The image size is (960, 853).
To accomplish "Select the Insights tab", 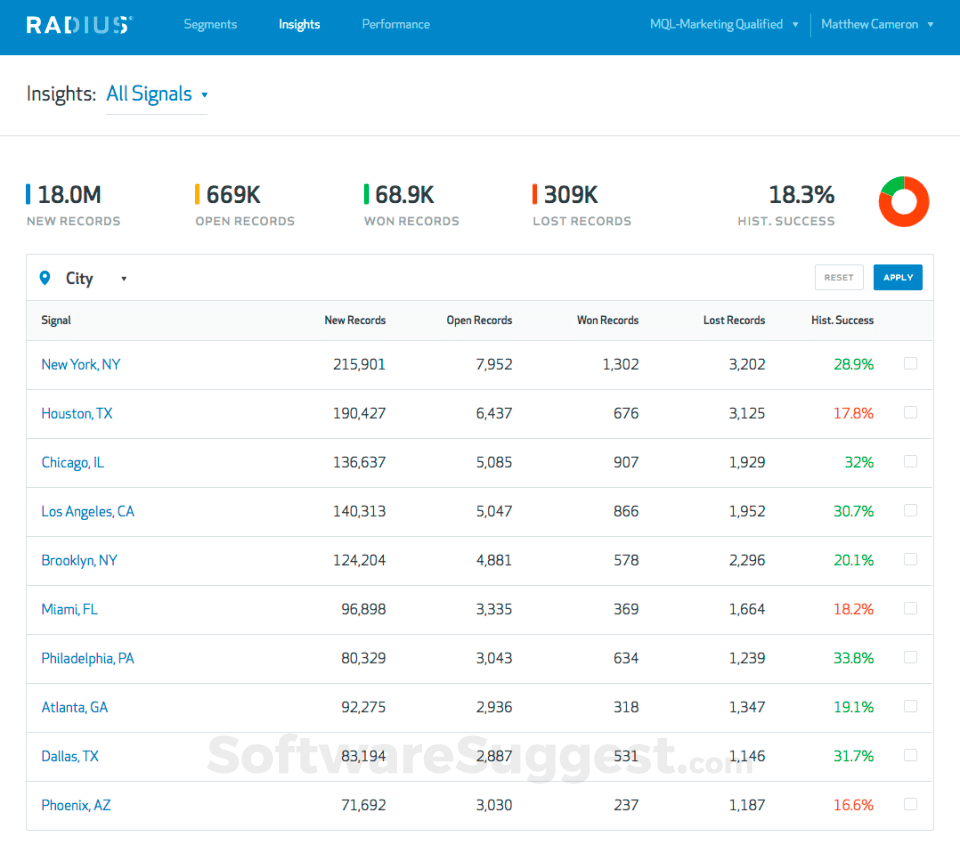I will point(299,25).
